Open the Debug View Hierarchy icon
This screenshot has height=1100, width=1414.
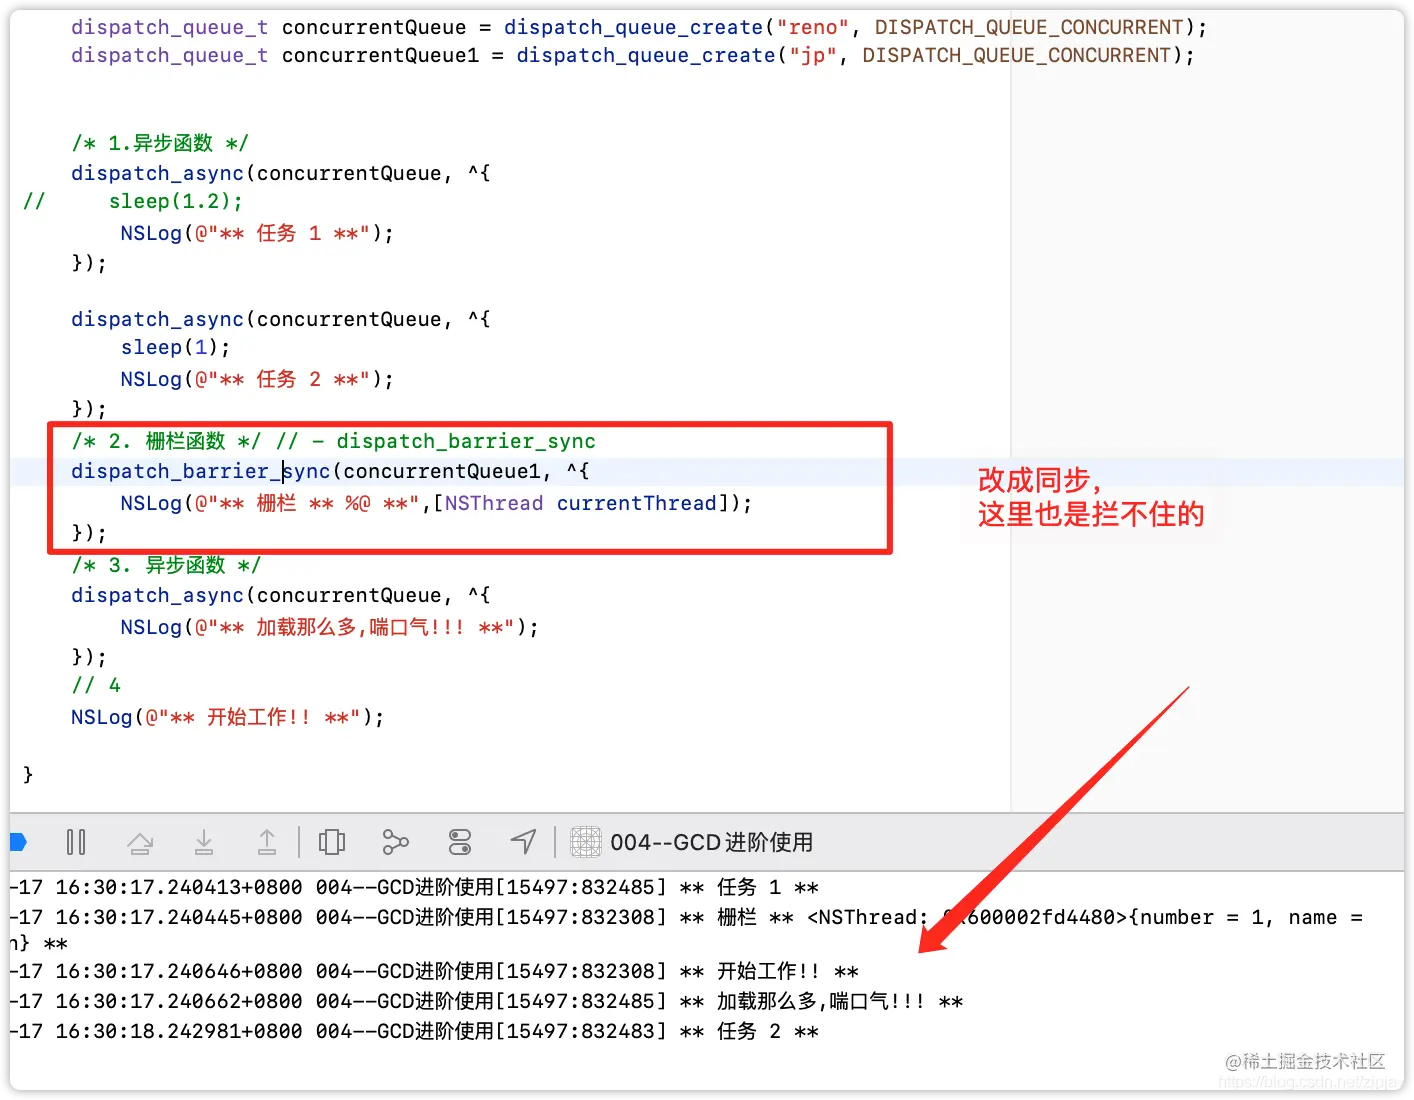[332, 842]
